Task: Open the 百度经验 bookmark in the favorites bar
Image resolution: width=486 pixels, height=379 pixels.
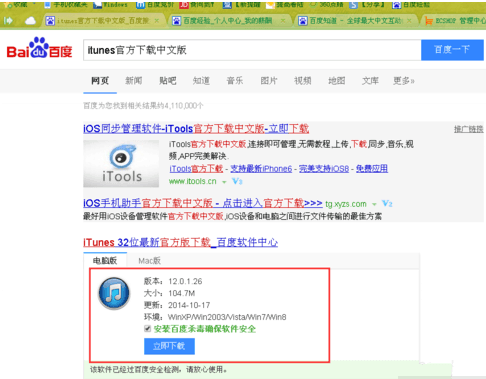Action: pos(411,5)
